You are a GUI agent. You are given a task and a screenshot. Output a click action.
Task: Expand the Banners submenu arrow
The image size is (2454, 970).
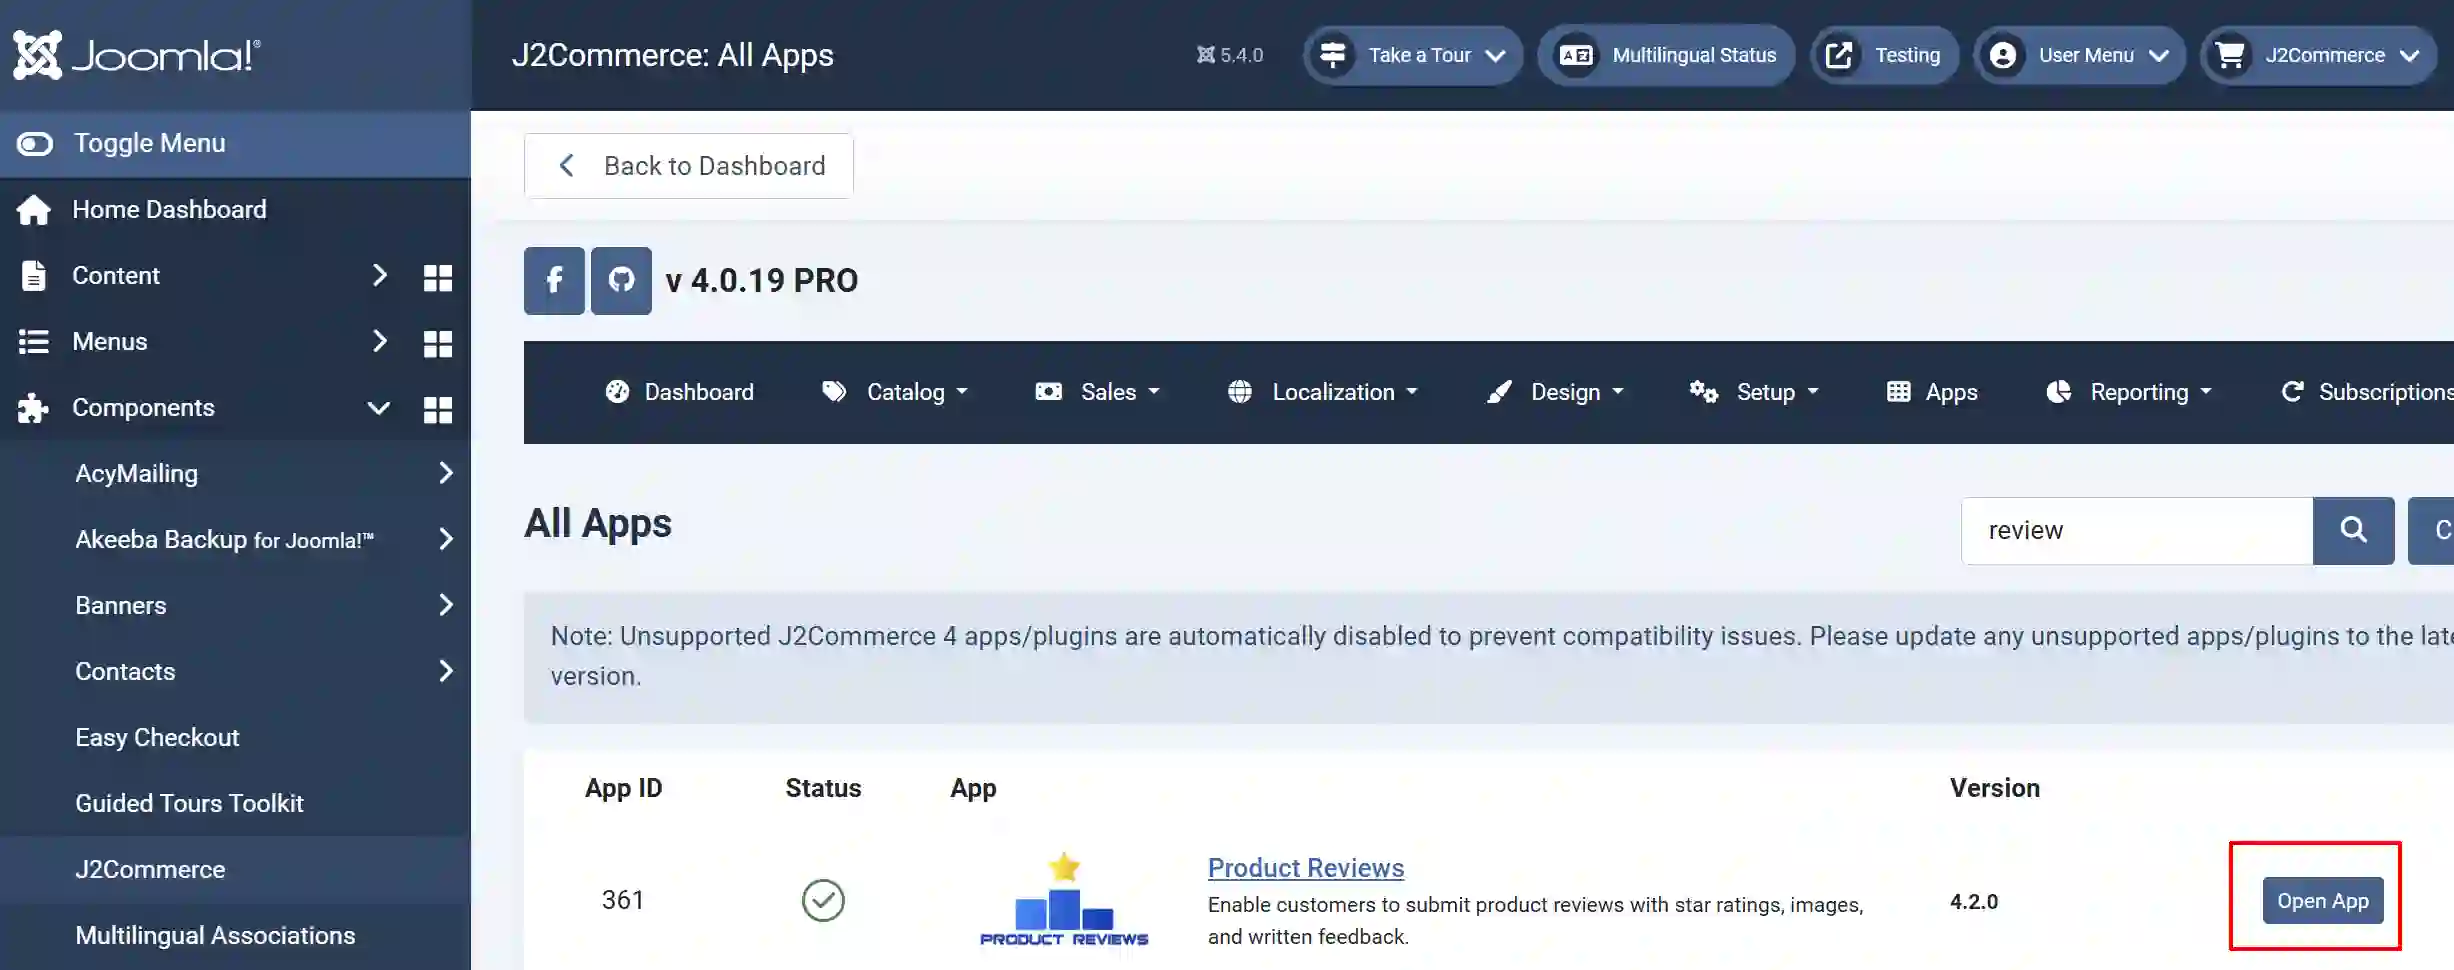446,605
